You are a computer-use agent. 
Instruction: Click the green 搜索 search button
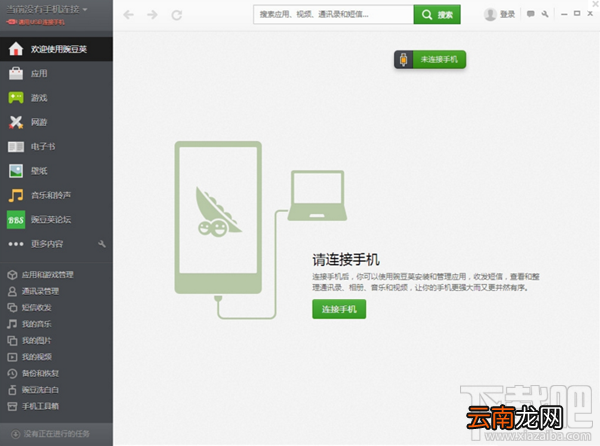(437, 15)
